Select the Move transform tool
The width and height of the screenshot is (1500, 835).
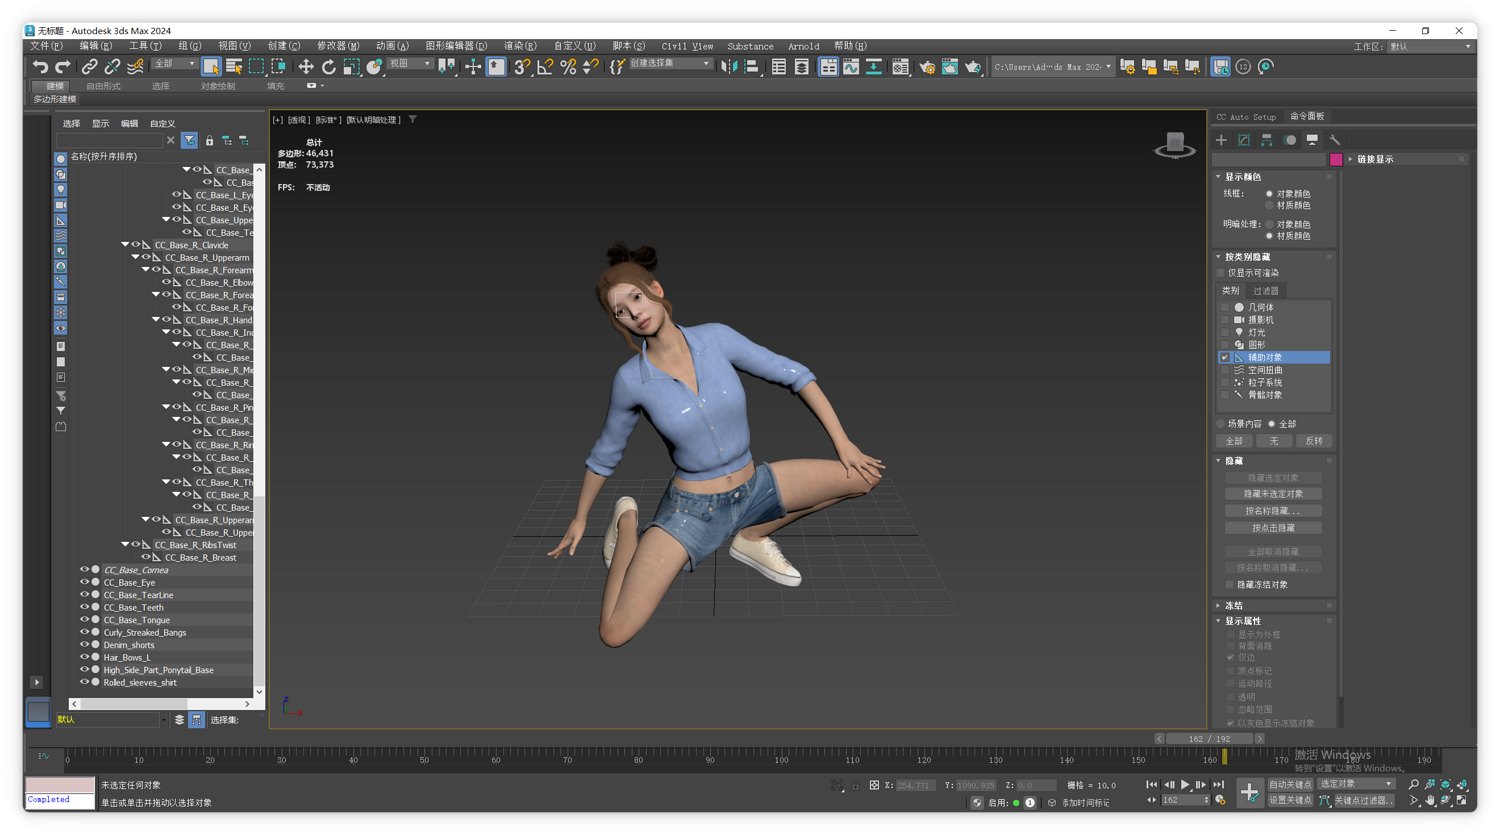pos(305,67)
